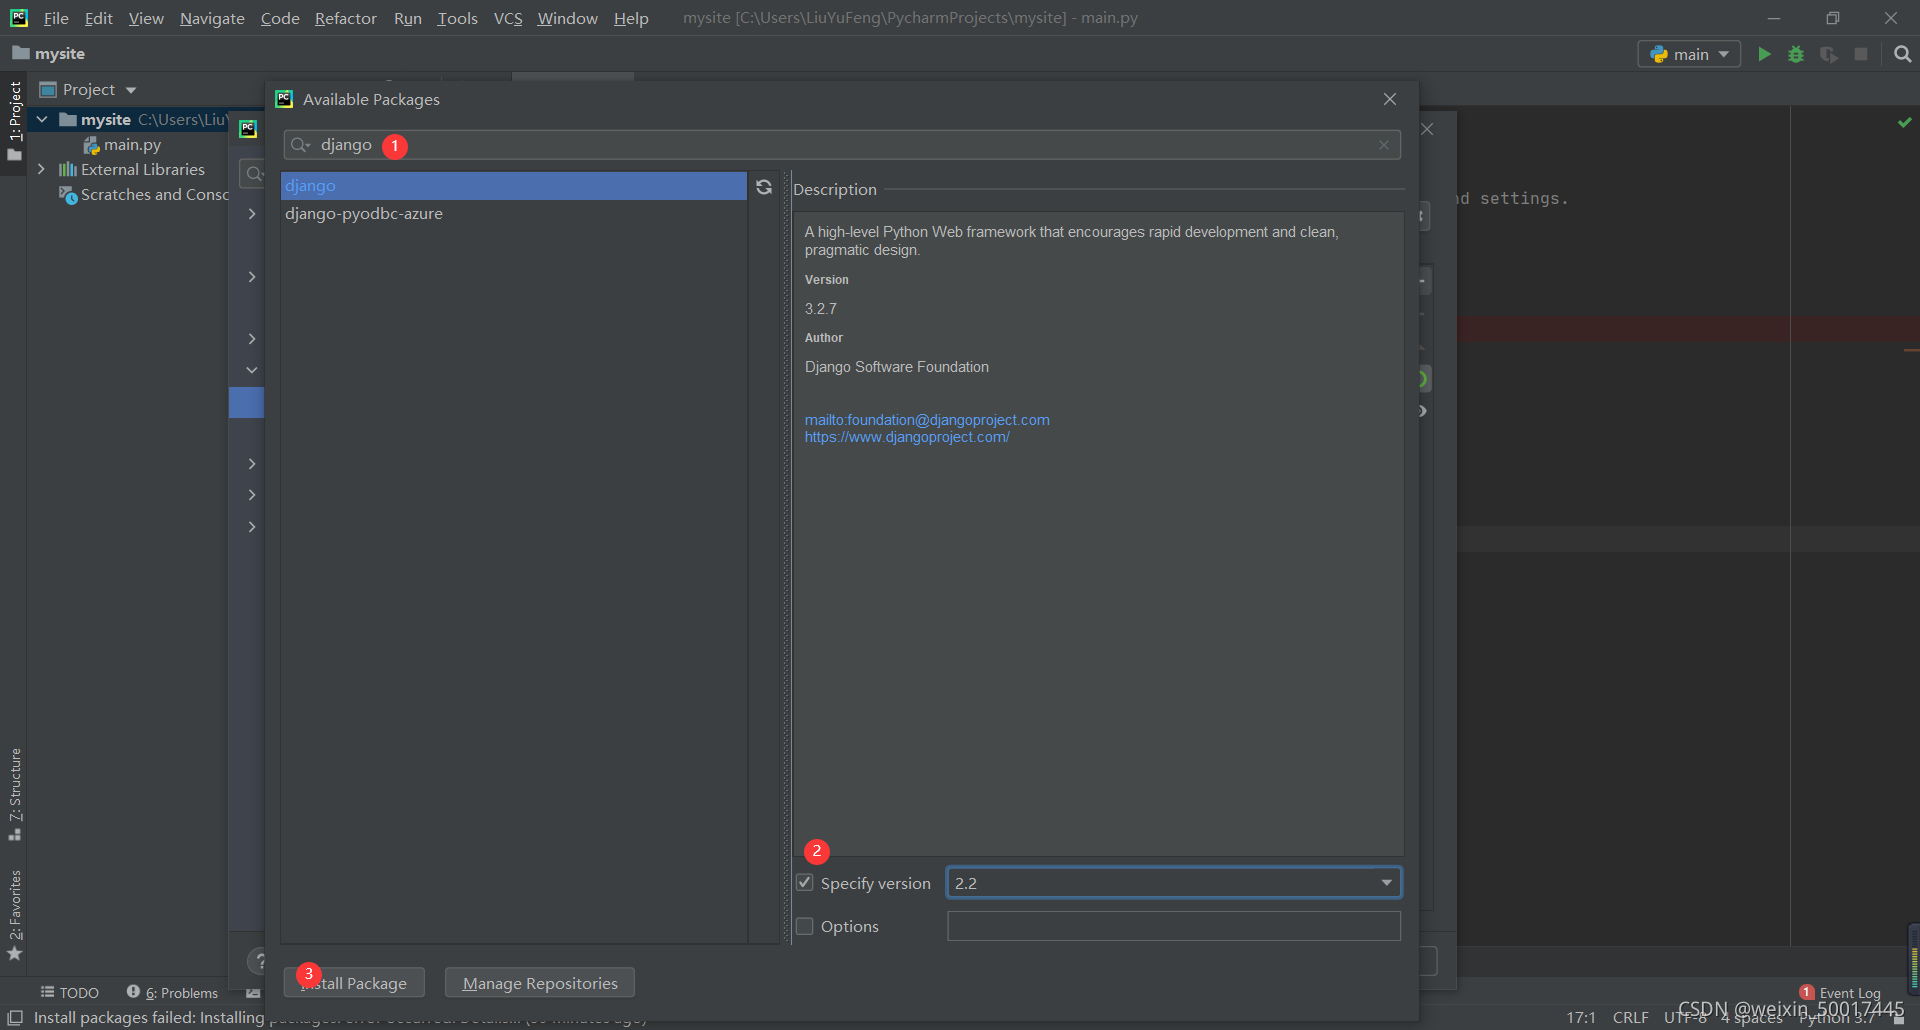Open the Help menu
This screenshot has height=1030, width=1920.
click(x=631, y=18)
